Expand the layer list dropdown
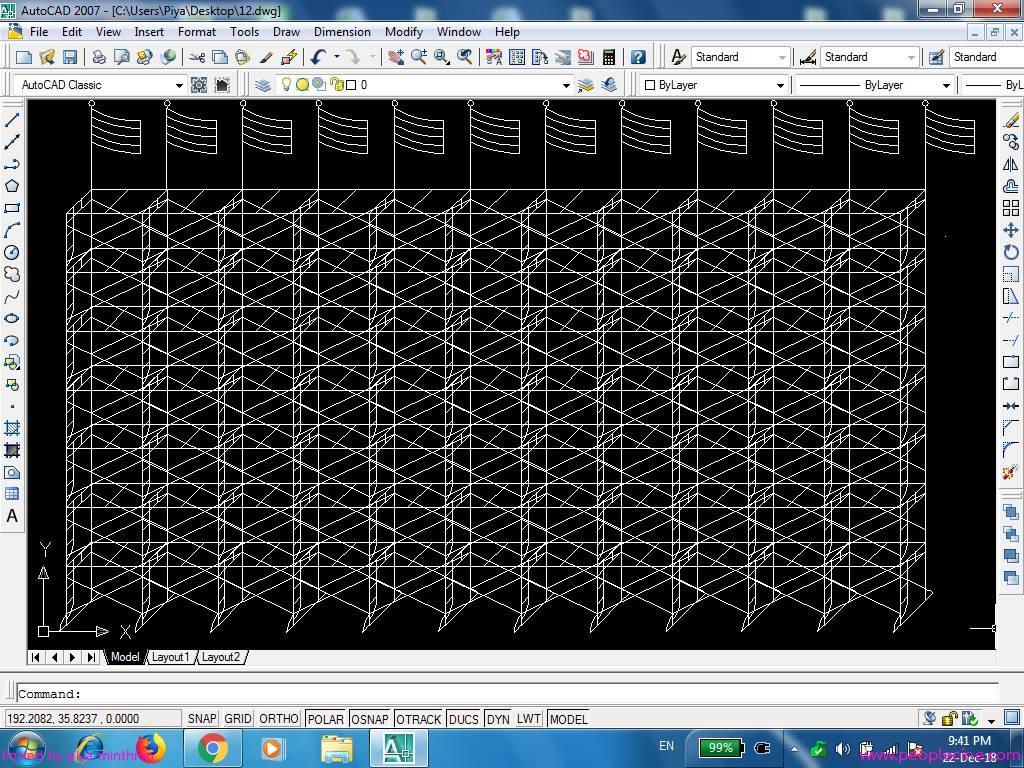The height and width of the screenshot is (768, 1024). point(565,85)
